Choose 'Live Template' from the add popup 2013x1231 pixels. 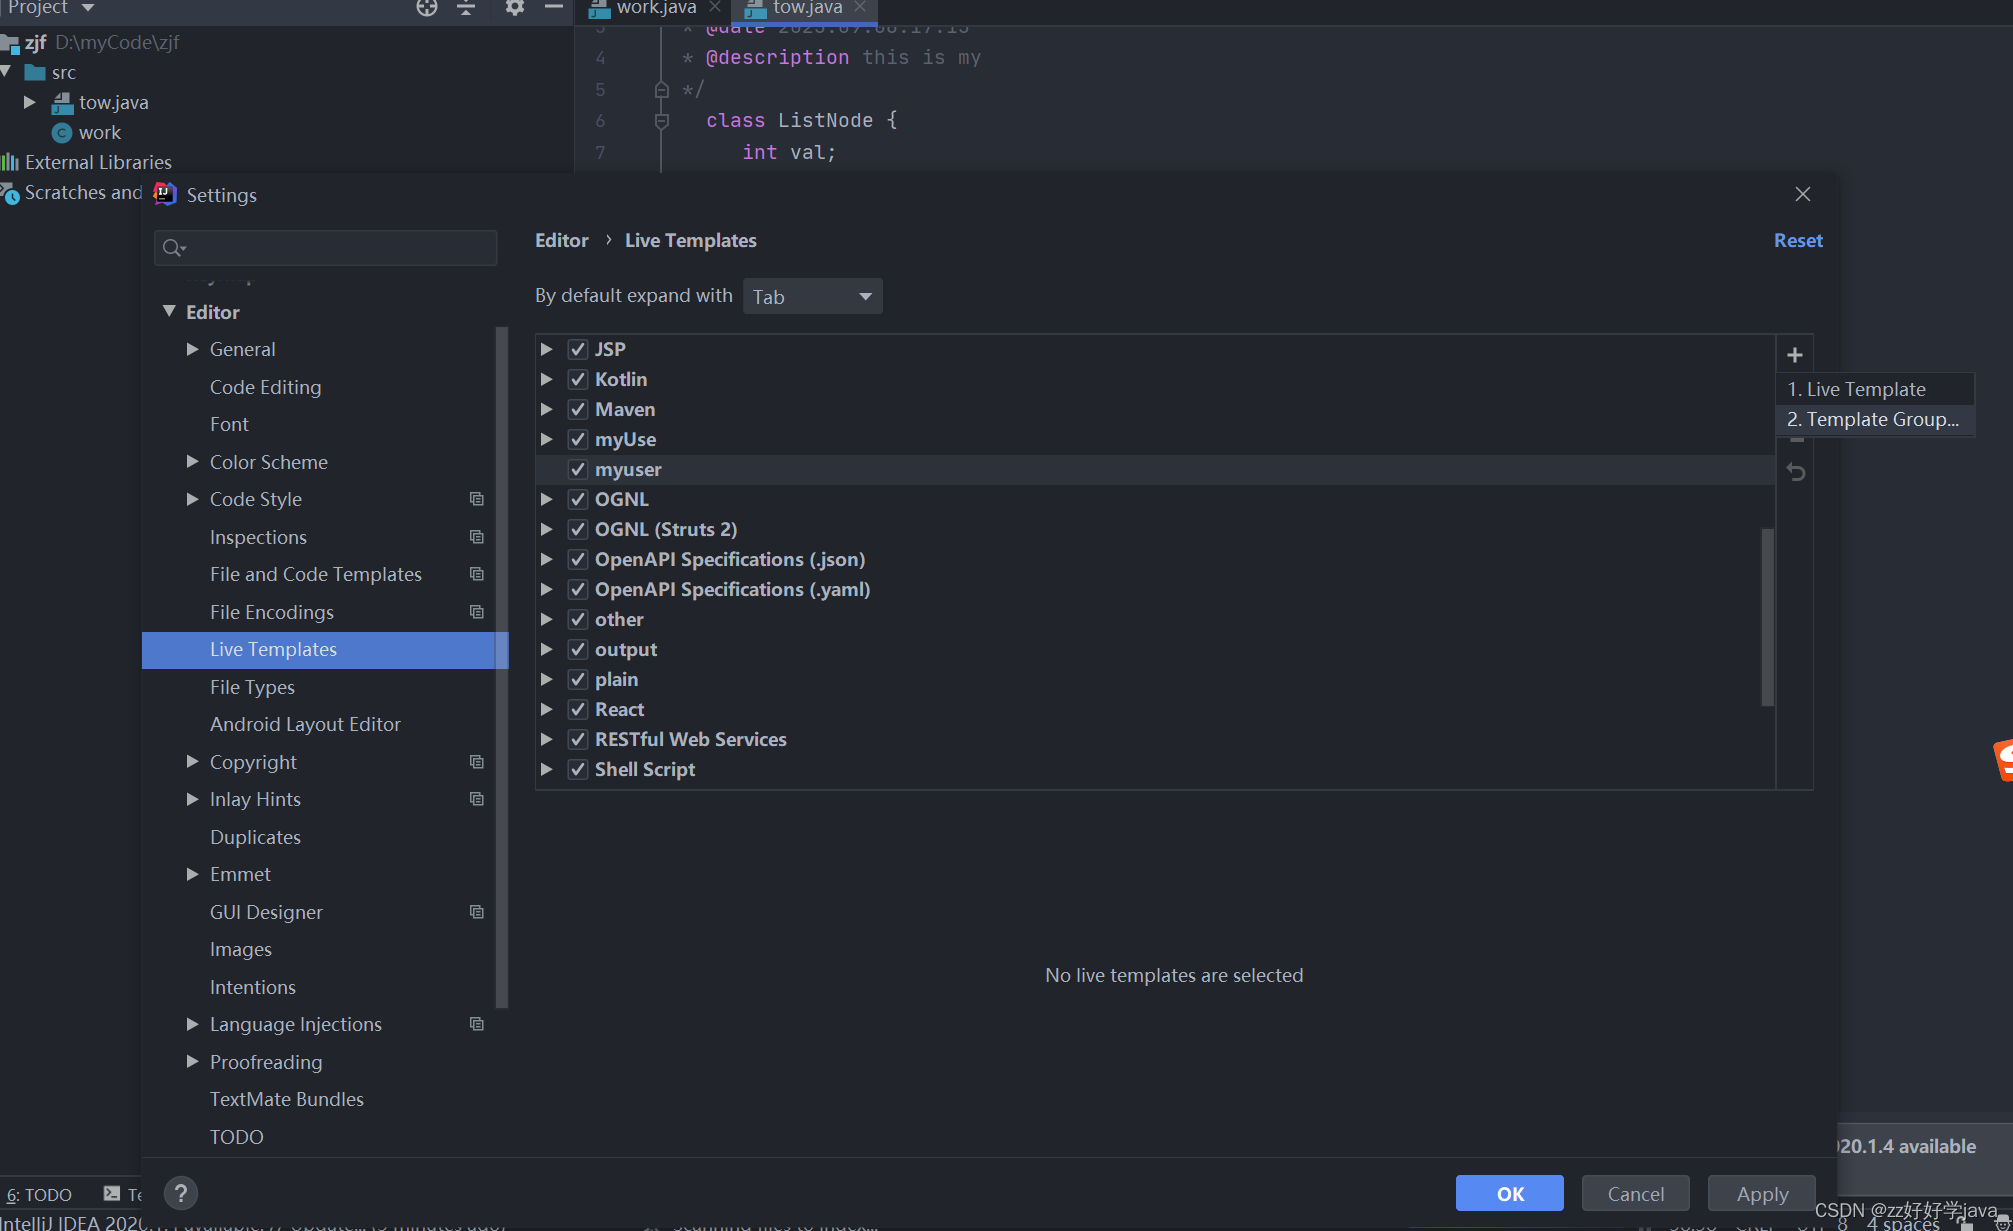[x=1858, y=388]
